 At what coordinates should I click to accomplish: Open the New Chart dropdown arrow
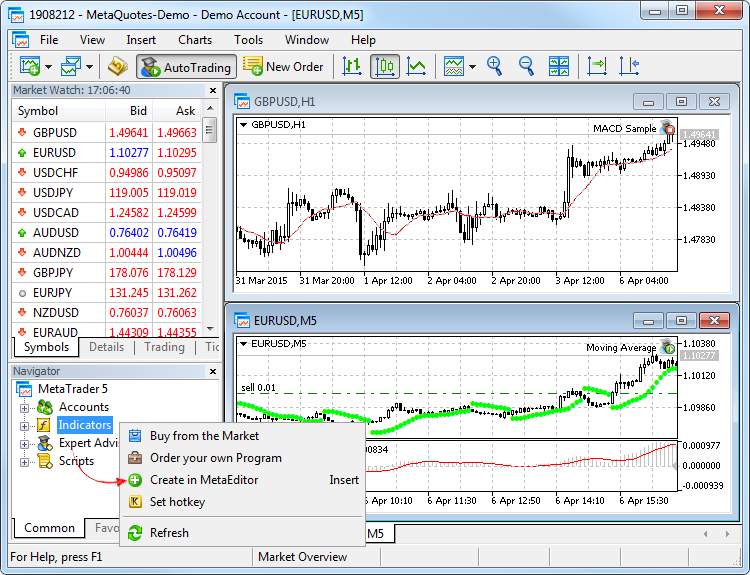[48, 67]
